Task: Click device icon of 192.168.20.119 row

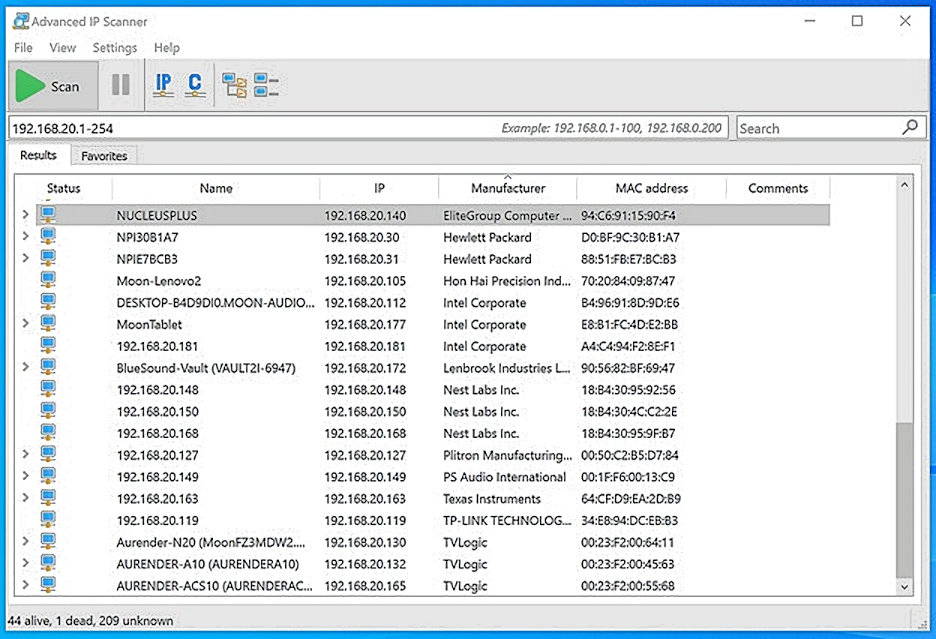Action: [48, 520]
